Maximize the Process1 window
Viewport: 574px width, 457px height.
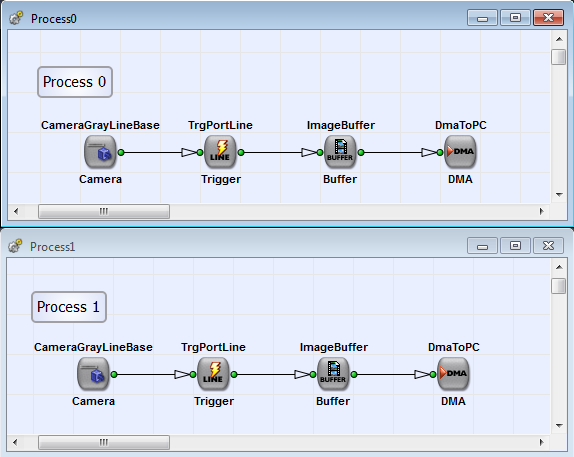coord(515,245)
